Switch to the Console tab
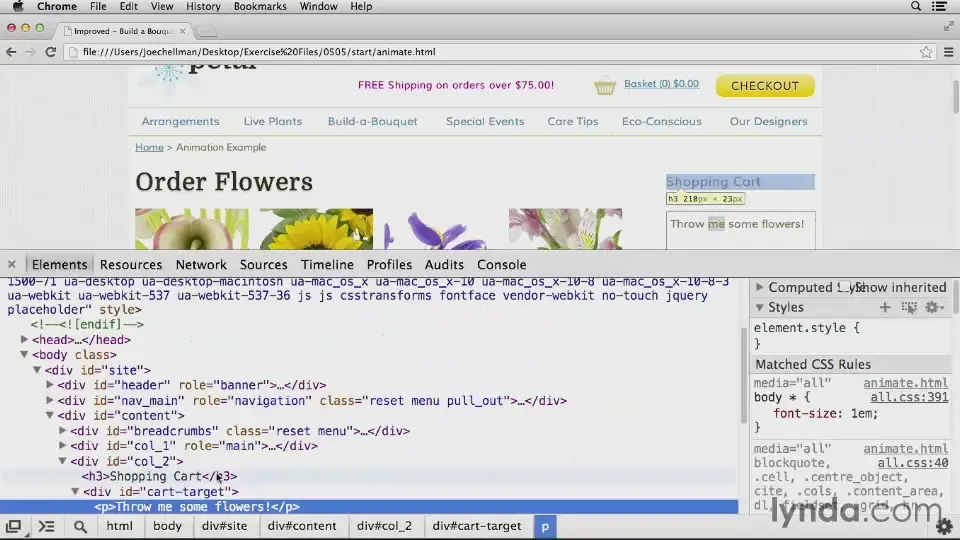Screen dimensions: 960x540 click(x=501, y=264)
